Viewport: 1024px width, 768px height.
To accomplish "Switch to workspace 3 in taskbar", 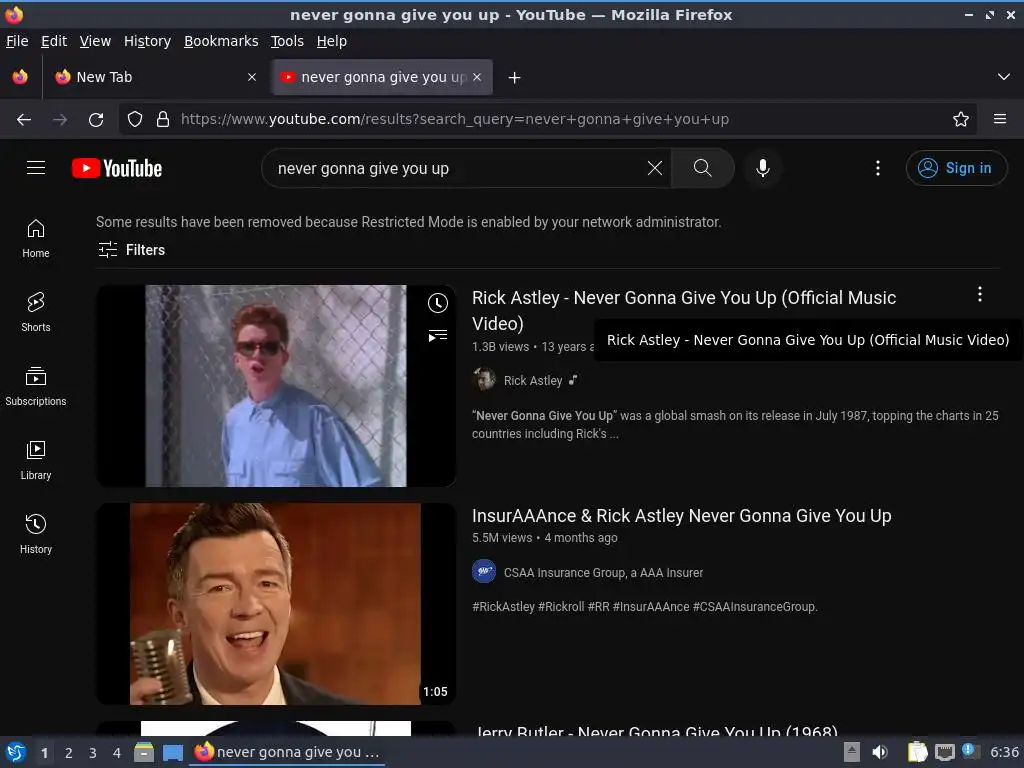I will pyautogui.click(x=93, y=753).
